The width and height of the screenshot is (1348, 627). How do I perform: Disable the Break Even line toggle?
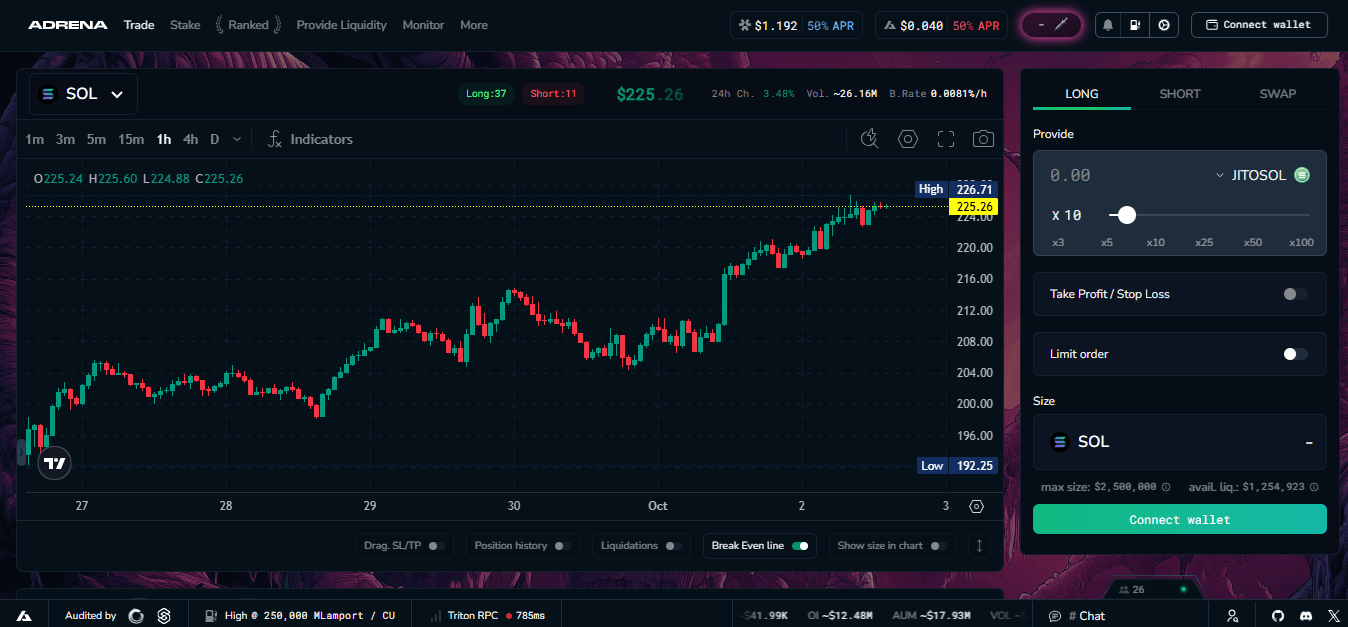[800, 546]
